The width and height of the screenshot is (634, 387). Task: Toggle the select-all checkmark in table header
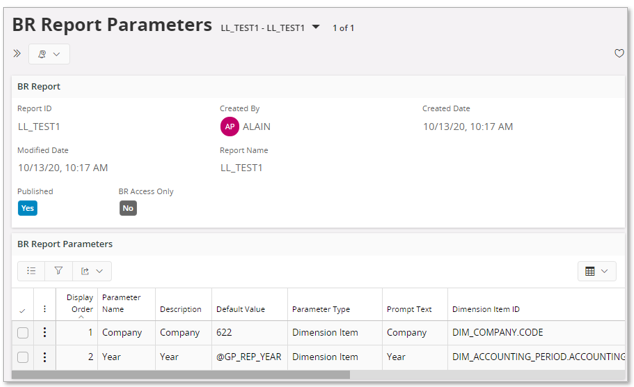[23, 311]
